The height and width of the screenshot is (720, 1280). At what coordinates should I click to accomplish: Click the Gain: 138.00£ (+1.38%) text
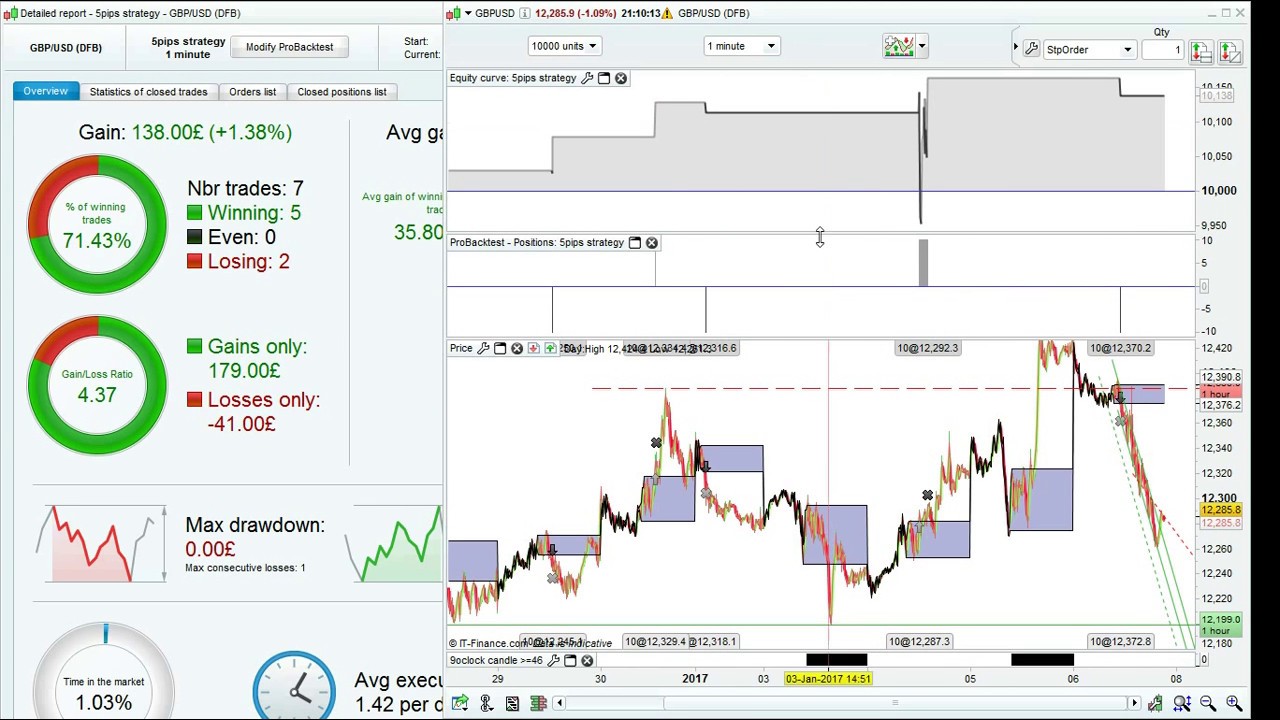coord(185,132)
